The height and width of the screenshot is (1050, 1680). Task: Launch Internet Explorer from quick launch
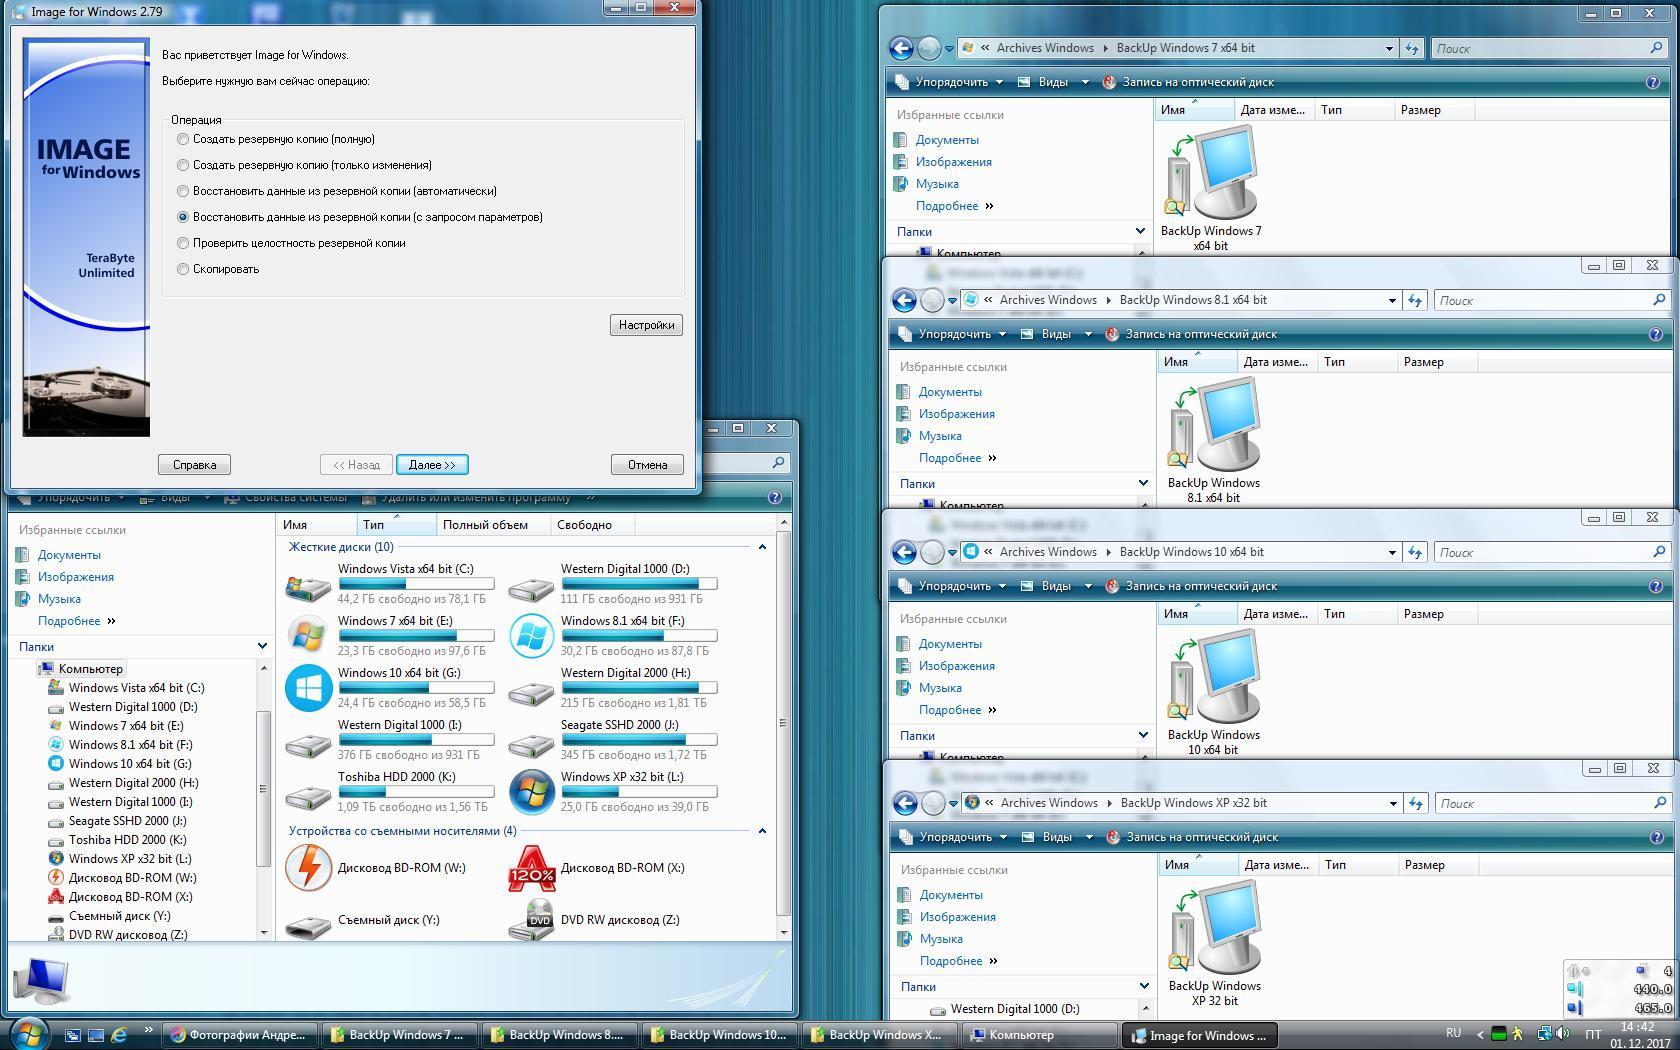point(119,1035)
